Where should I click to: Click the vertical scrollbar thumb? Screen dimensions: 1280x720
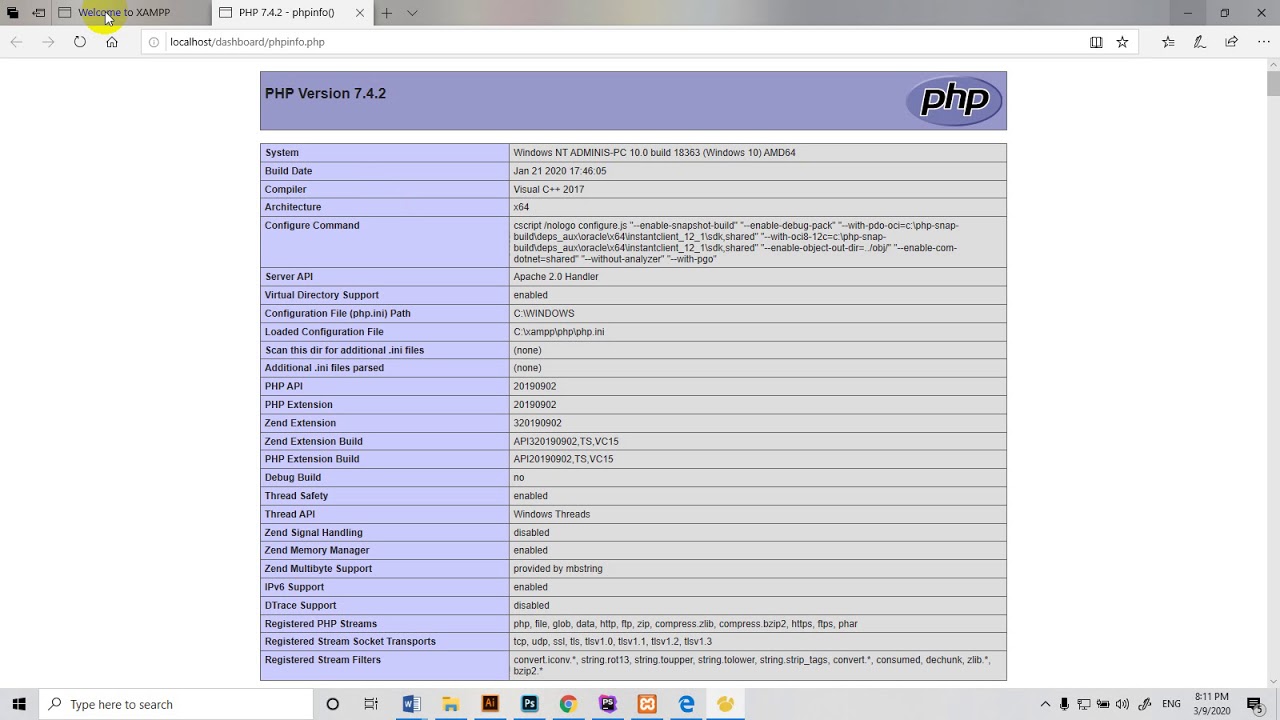(x=1273, y=84)
